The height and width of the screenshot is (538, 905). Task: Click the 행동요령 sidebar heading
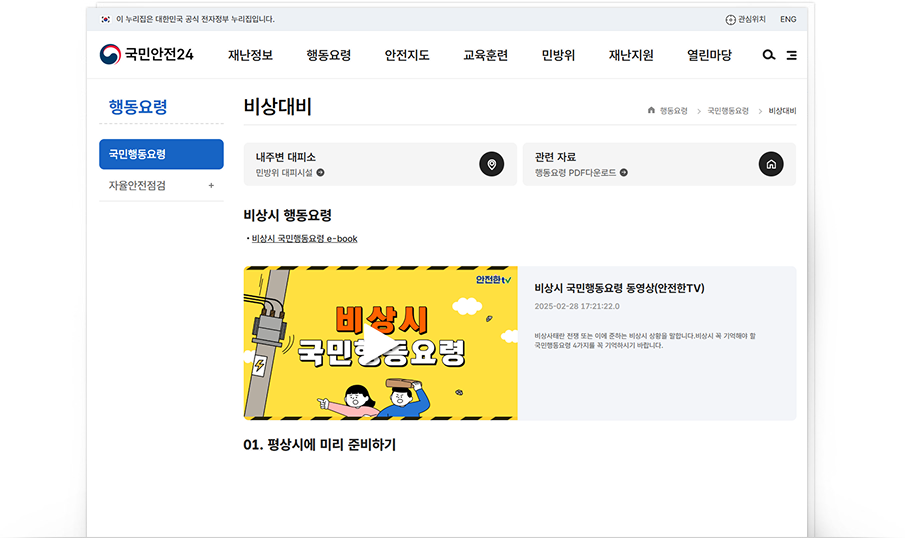[x=138, y=107]
